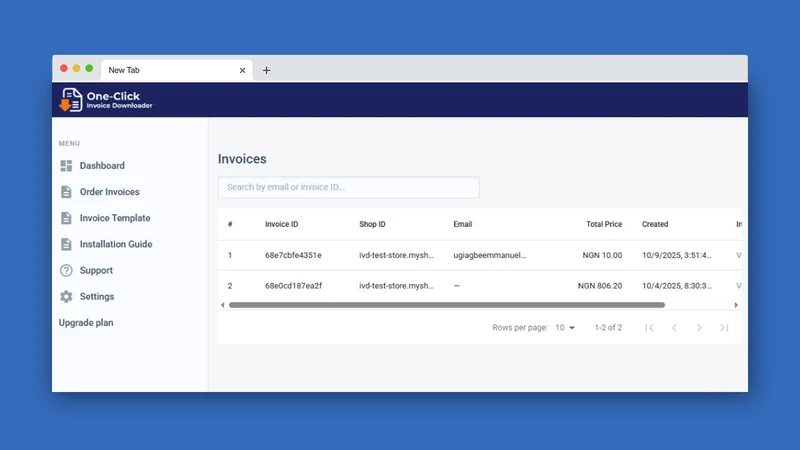
Task: Click invoice ID 68e0cd187ea2f
Action: [x=293, y=286]
